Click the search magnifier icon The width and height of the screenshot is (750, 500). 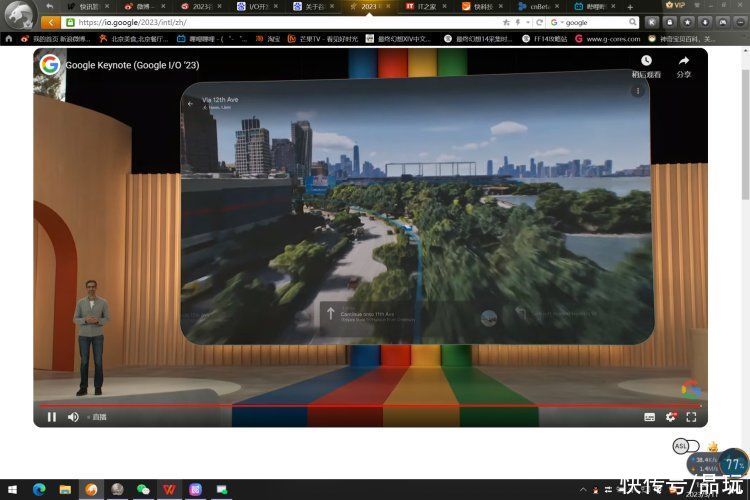coord(633,22)
